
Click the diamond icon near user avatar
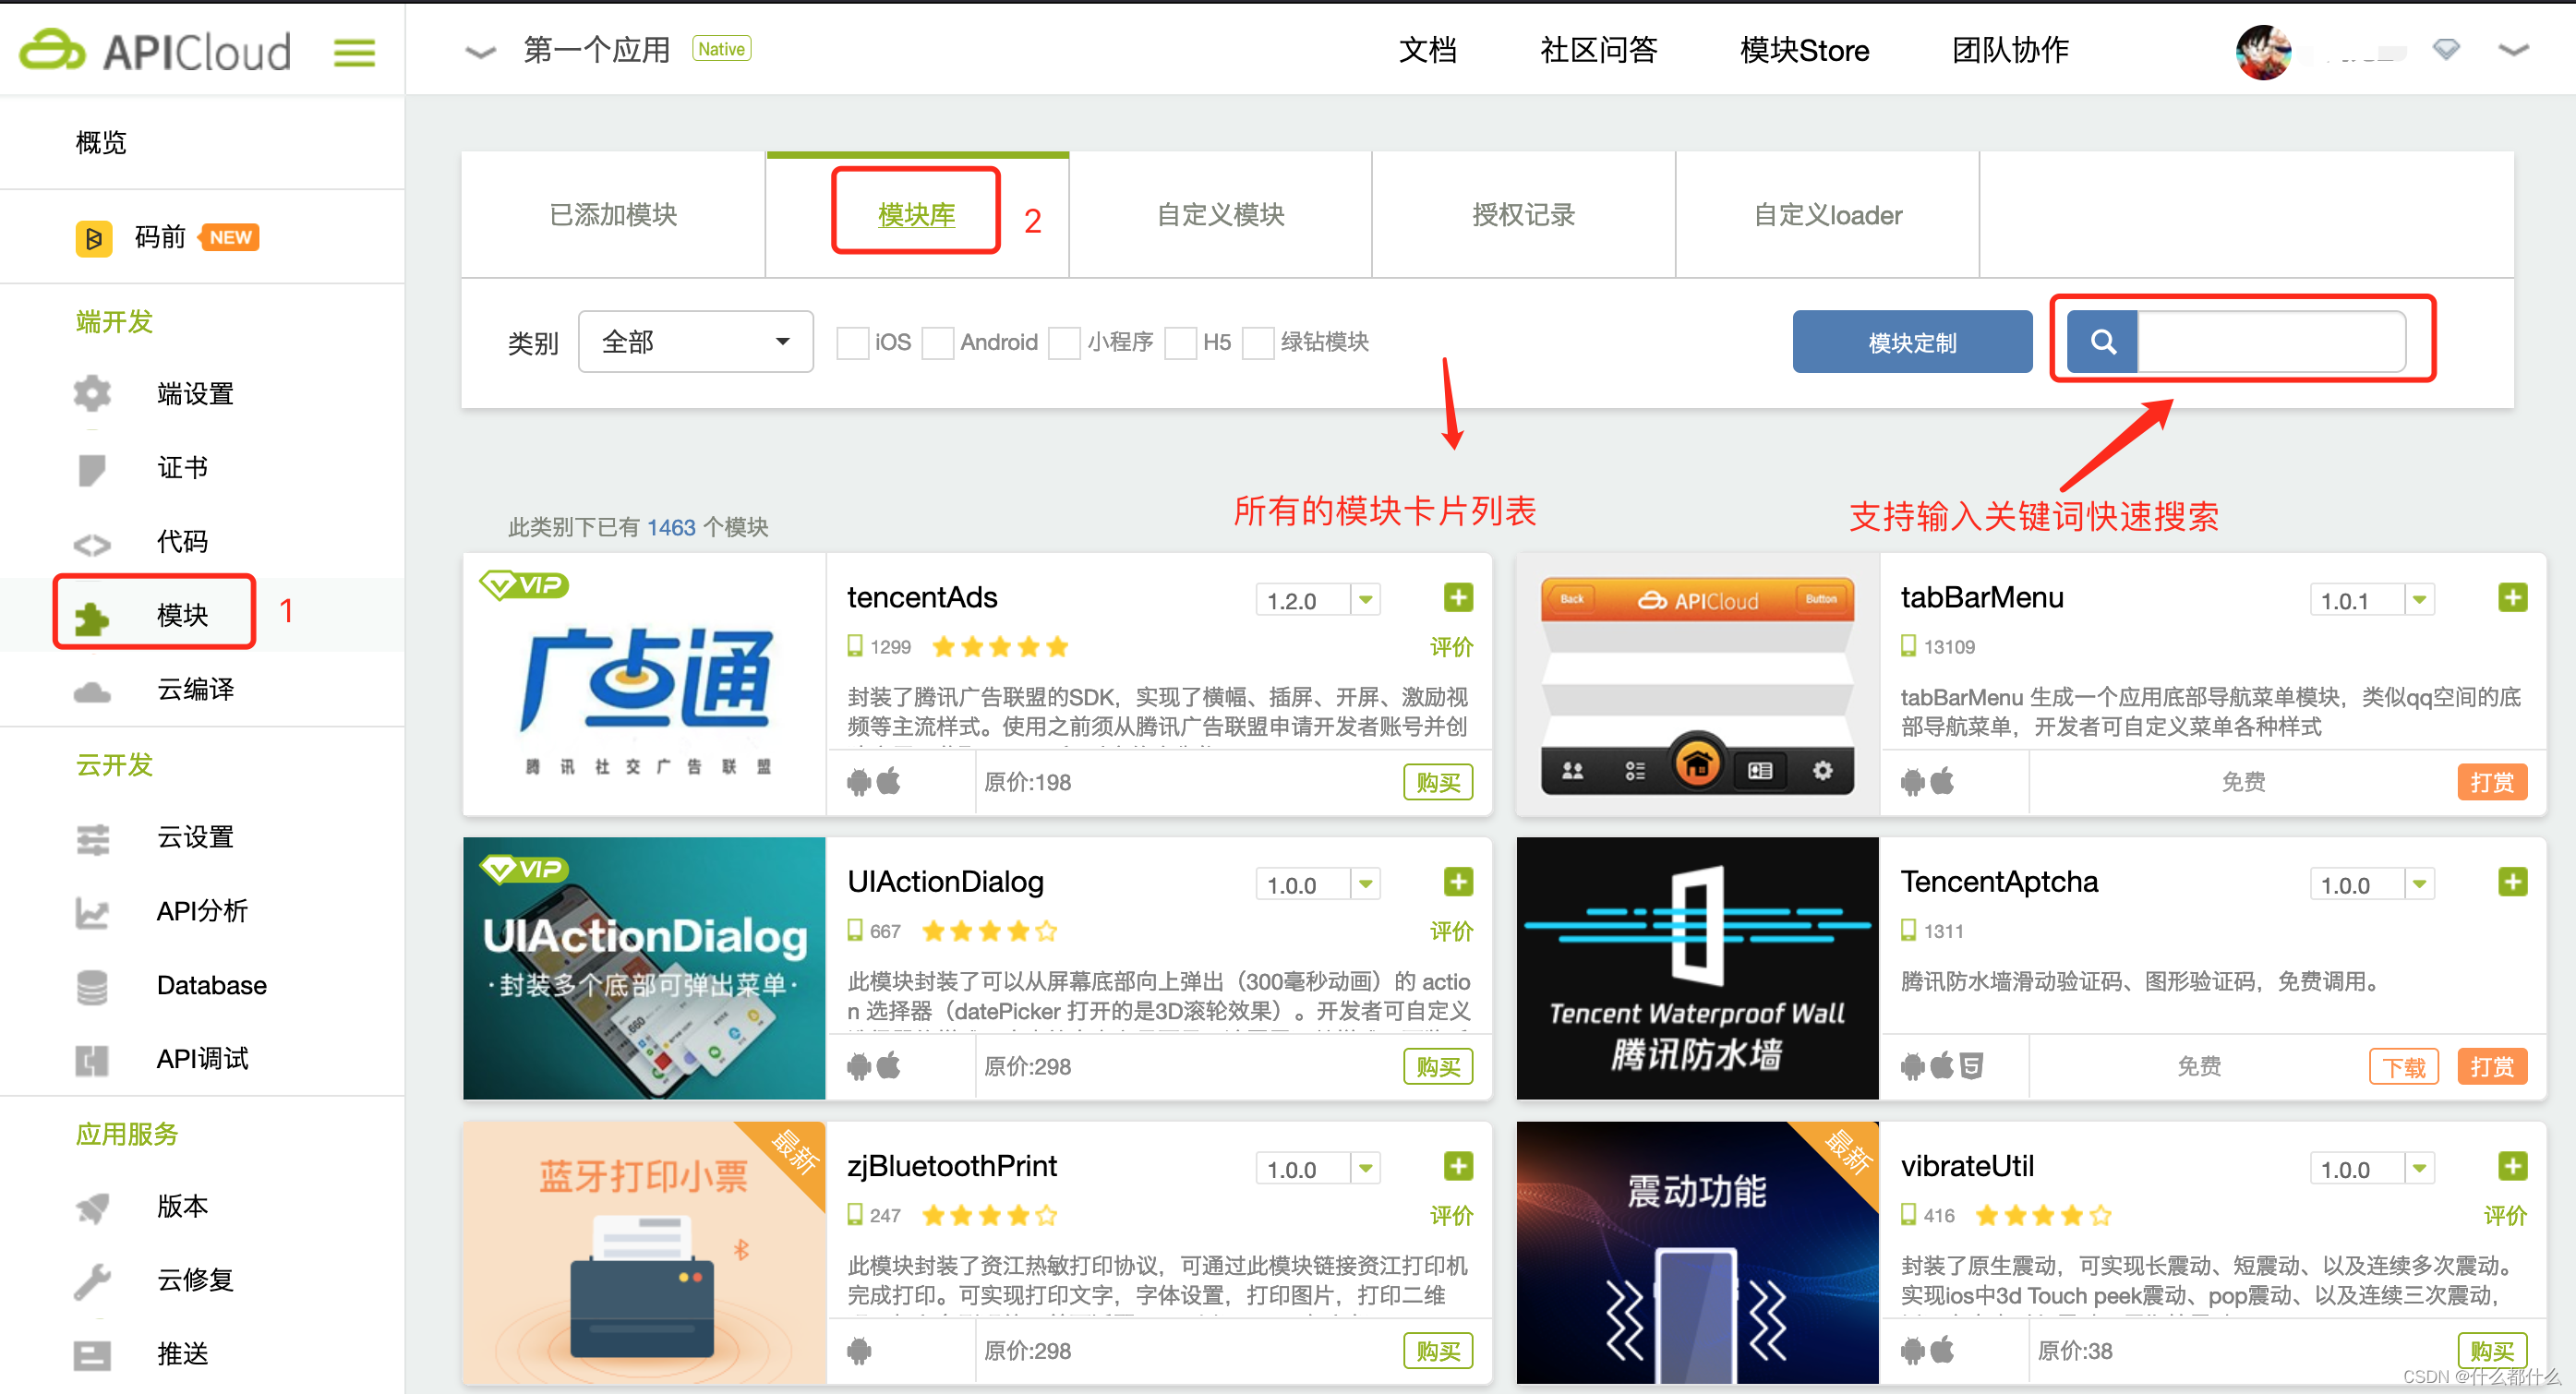(2446, 49)
